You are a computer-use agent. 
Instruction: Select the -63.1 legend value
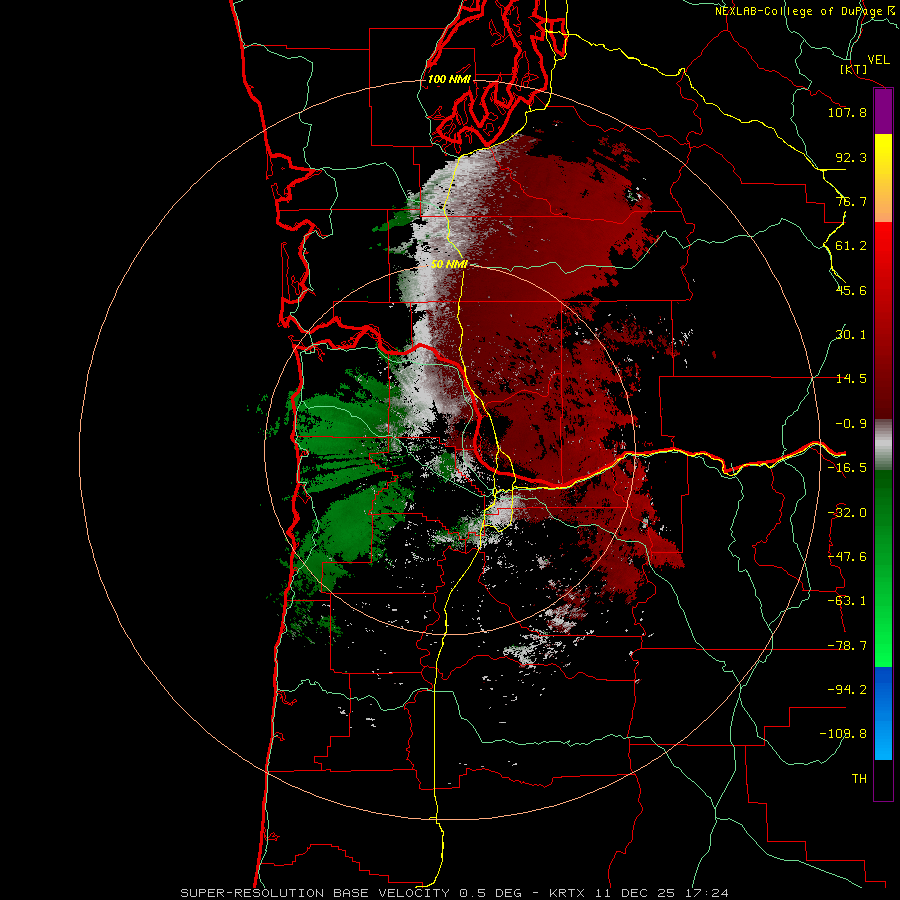(847, 601)
